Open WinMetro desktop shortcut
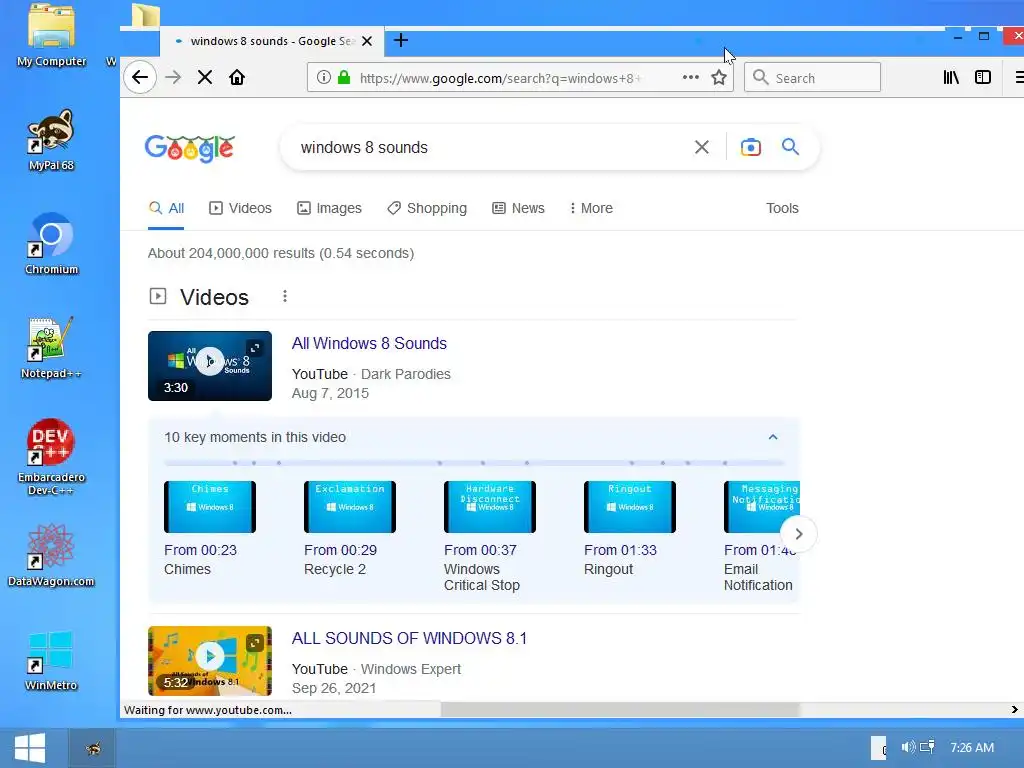Image resolution: width=1024 pixels, height=768 pixels. 52,660
